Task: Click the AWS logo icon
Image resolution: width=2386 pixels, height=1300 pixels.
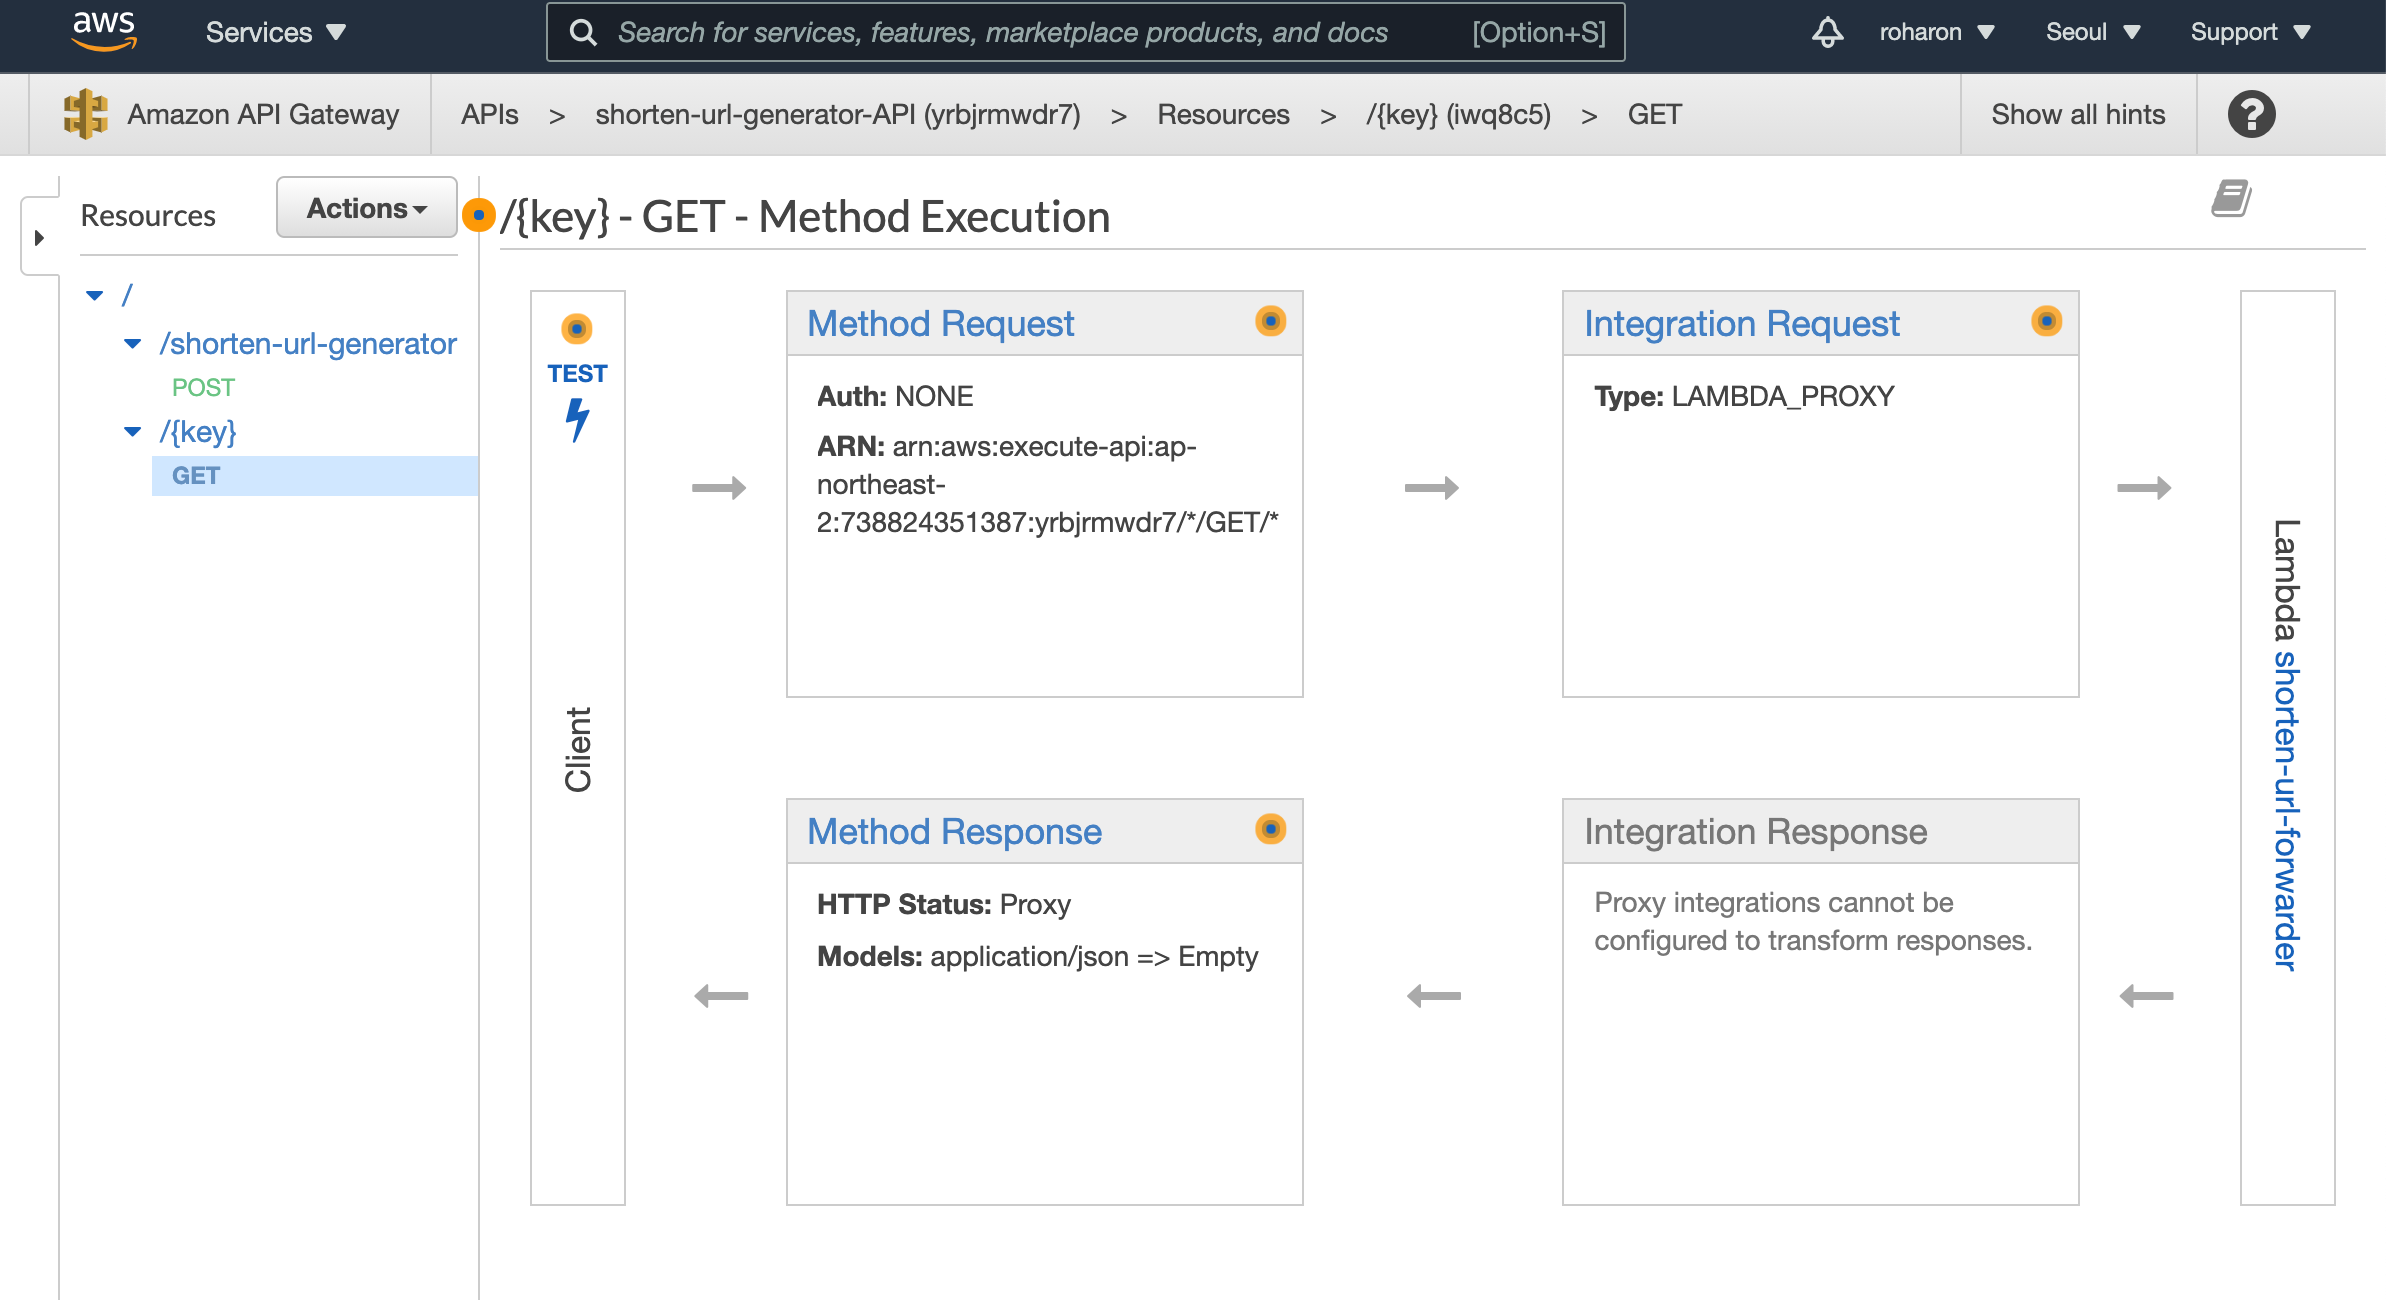Action: [x=104, y=31]
